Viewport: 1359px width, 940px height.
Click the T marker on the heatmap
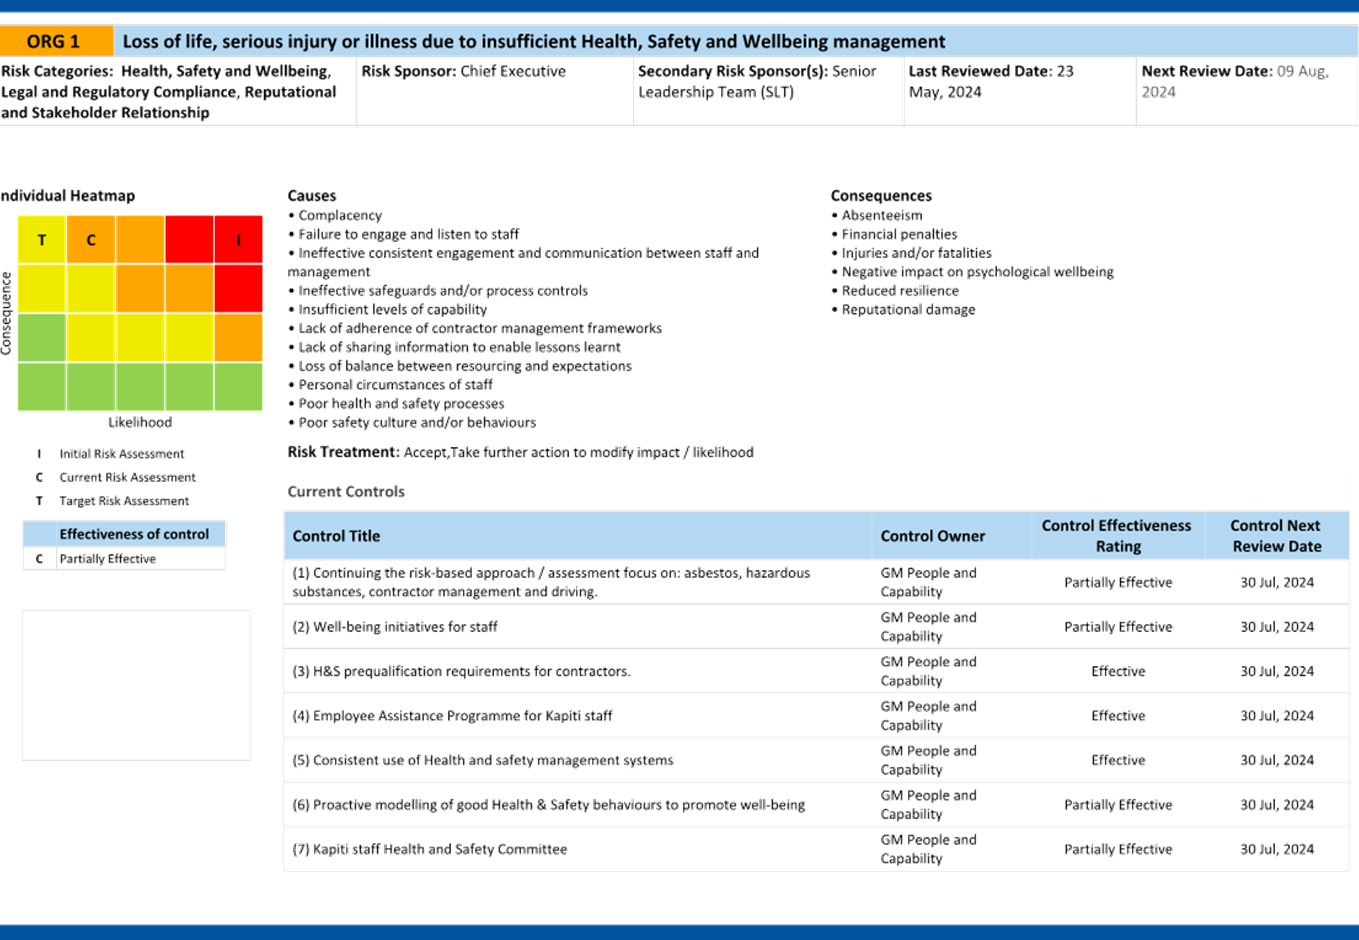pos(42,240)
